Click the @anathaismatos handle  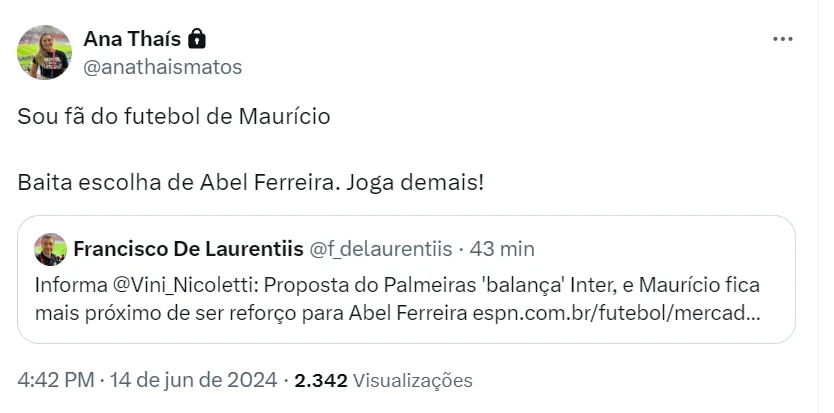tap(162, 67)
